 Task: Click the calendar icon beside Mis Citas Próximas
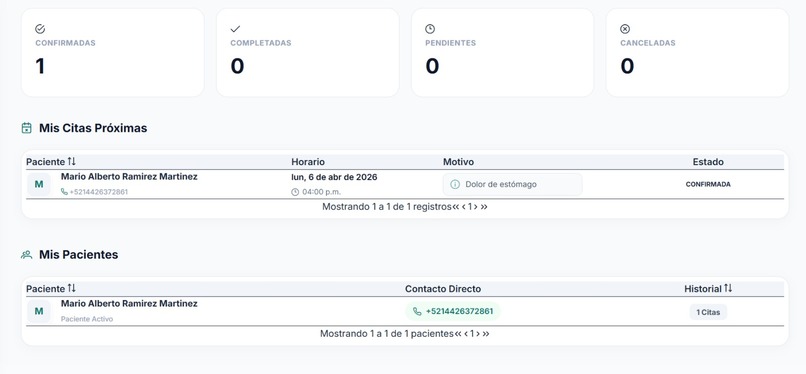point(27,128)
